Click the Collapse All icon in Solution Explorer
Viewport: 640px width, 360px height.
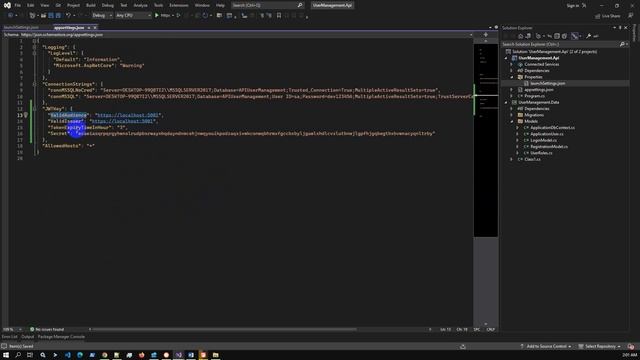click(x=557, y=36)
